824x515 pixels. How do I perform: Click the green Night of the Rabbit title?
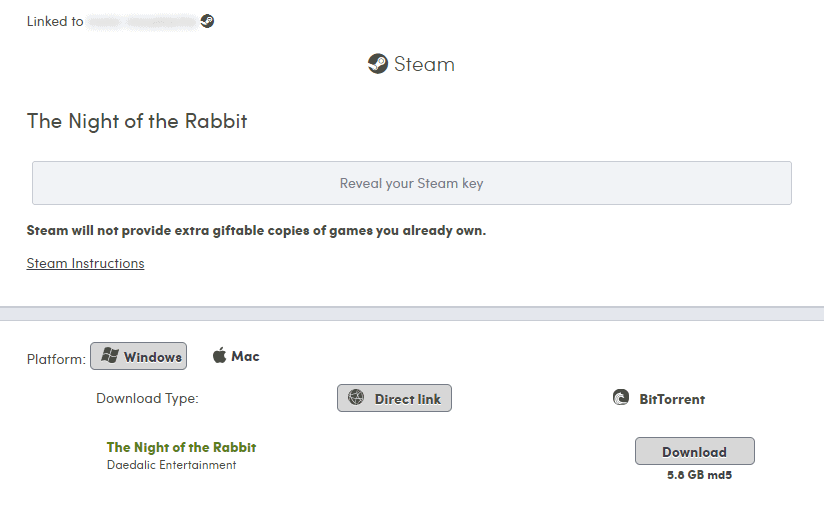coord(181,447)
